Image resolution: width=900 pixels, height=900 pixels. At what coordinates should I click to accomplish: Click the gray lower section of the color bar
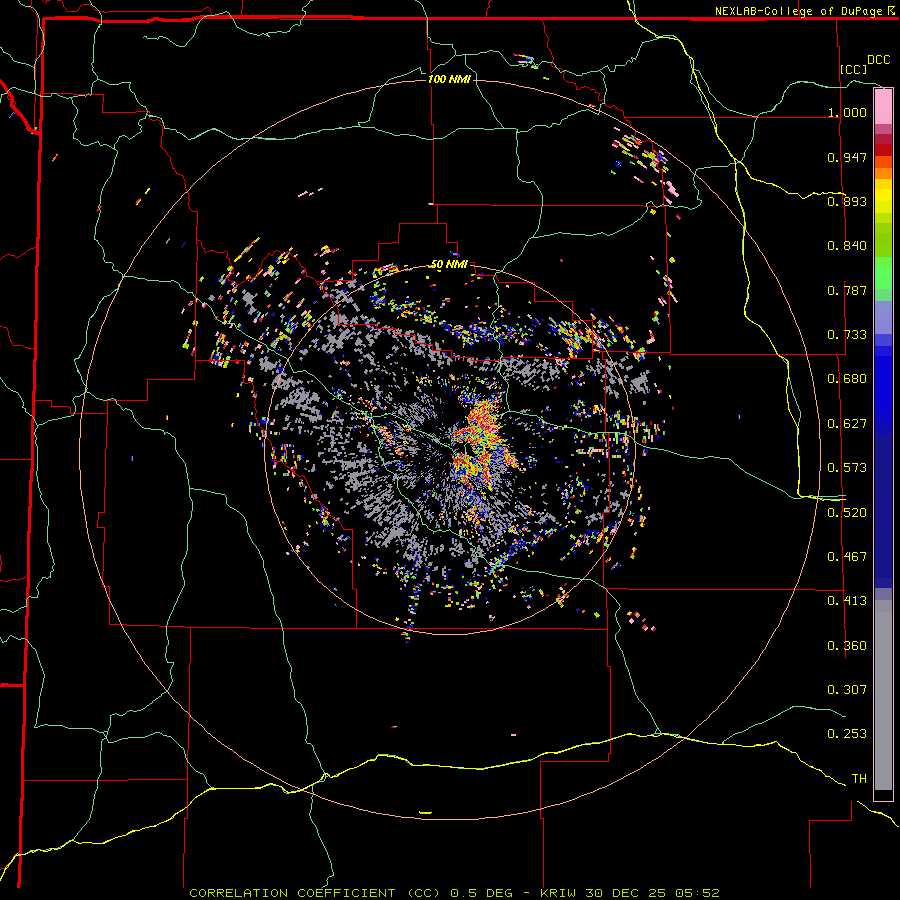(883, 695)
